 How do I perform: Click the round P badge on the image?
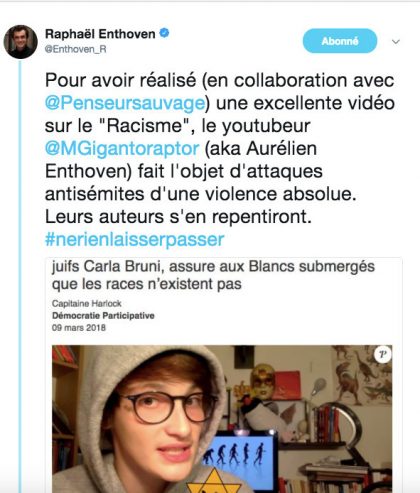(383, 354)
